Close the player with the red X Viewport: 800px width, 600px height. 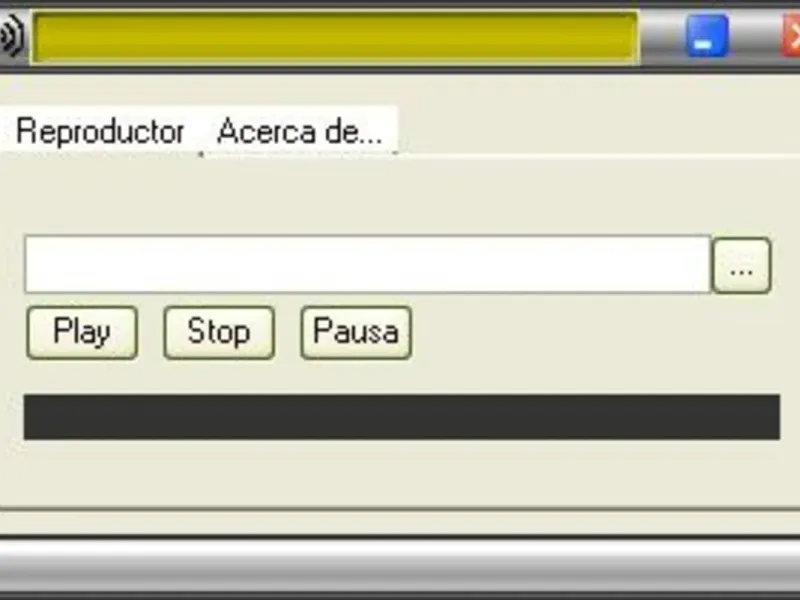click(x=791, y=36)
